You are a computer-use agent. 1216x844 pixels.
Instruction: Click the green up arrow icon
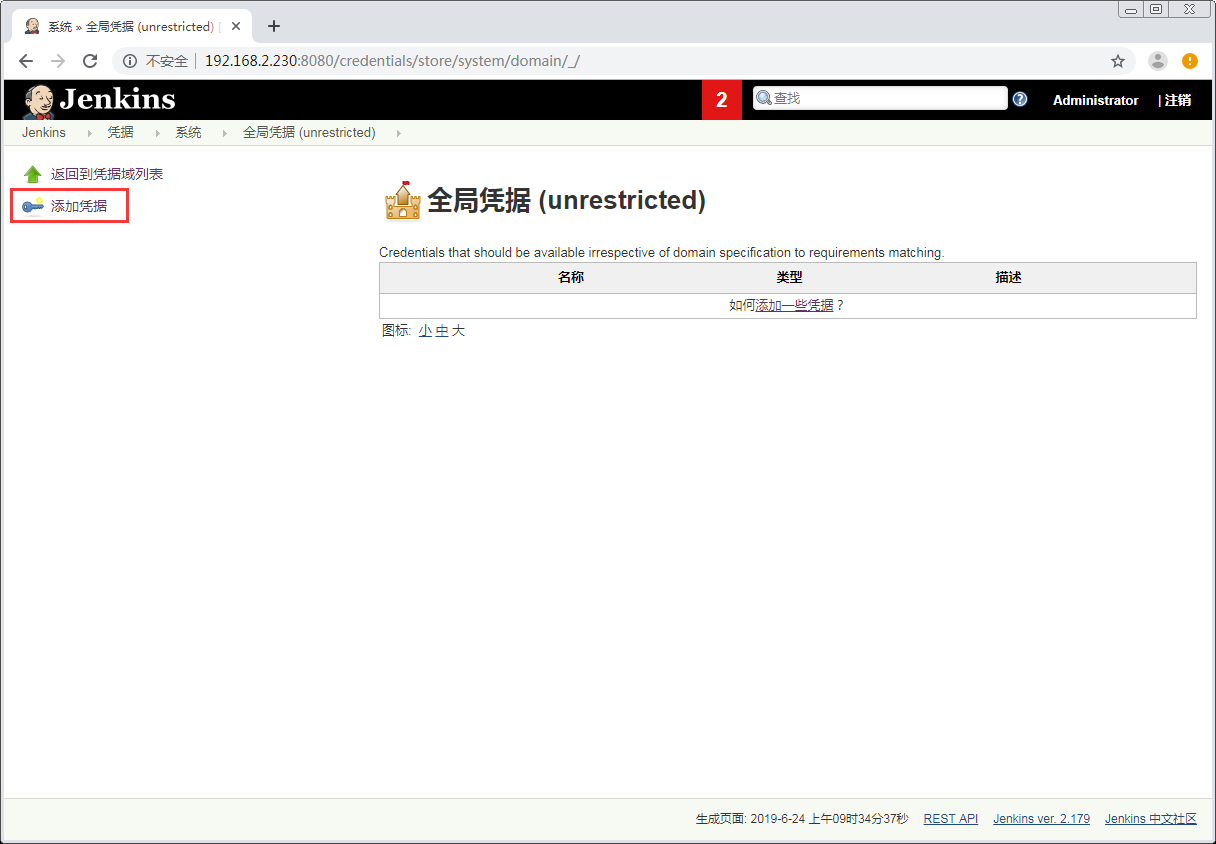(33, 174)
